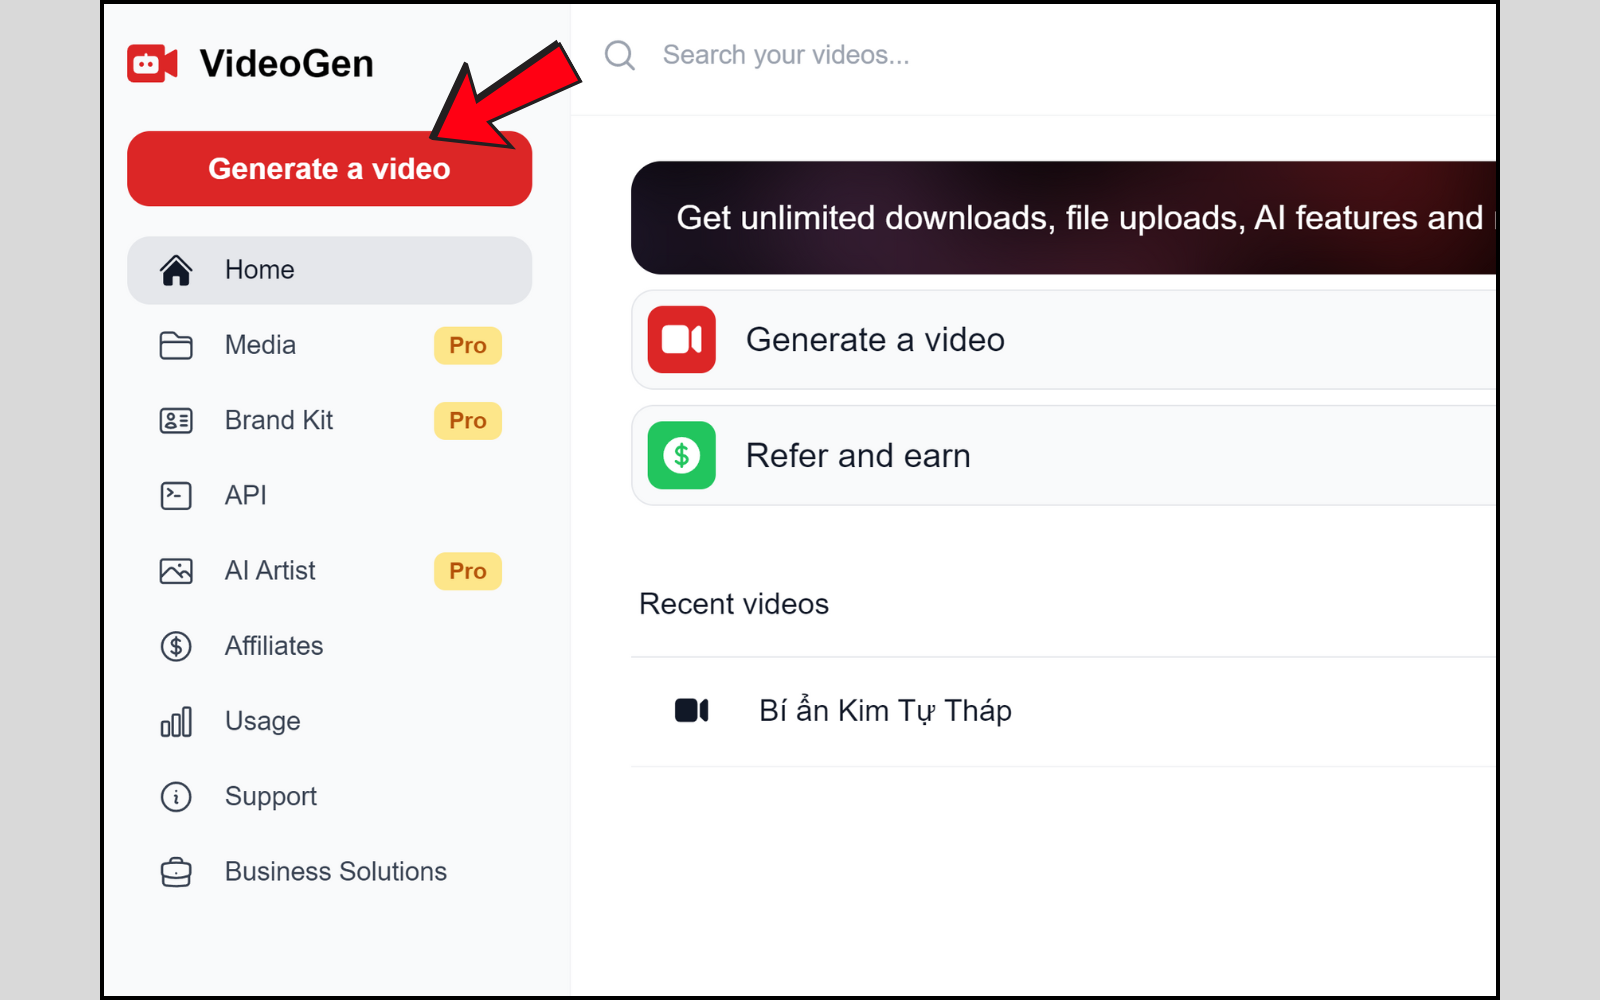
Task: Select the Refer and earn card
Action: (x=1064, y=455)
